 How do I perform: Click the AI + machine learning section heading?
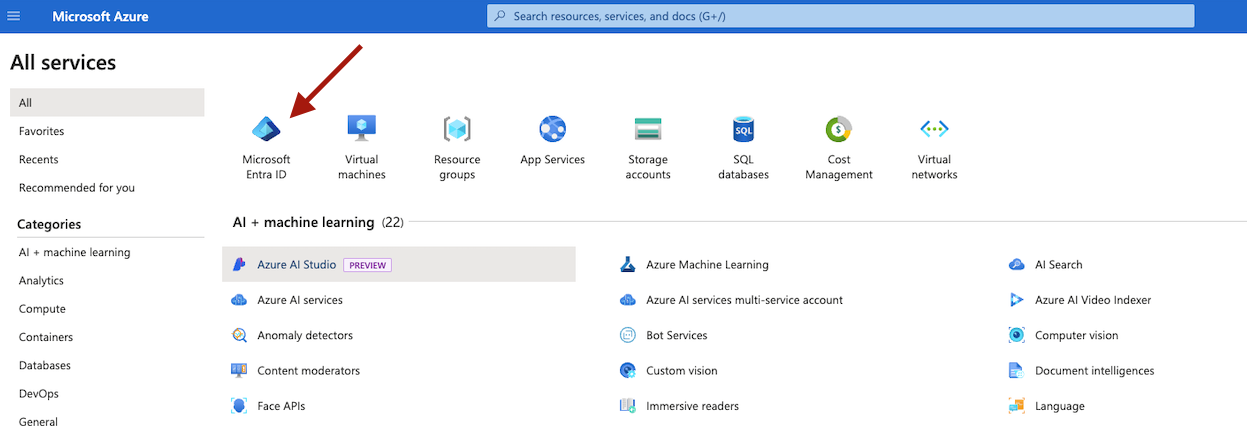click(x=303, y=222)
